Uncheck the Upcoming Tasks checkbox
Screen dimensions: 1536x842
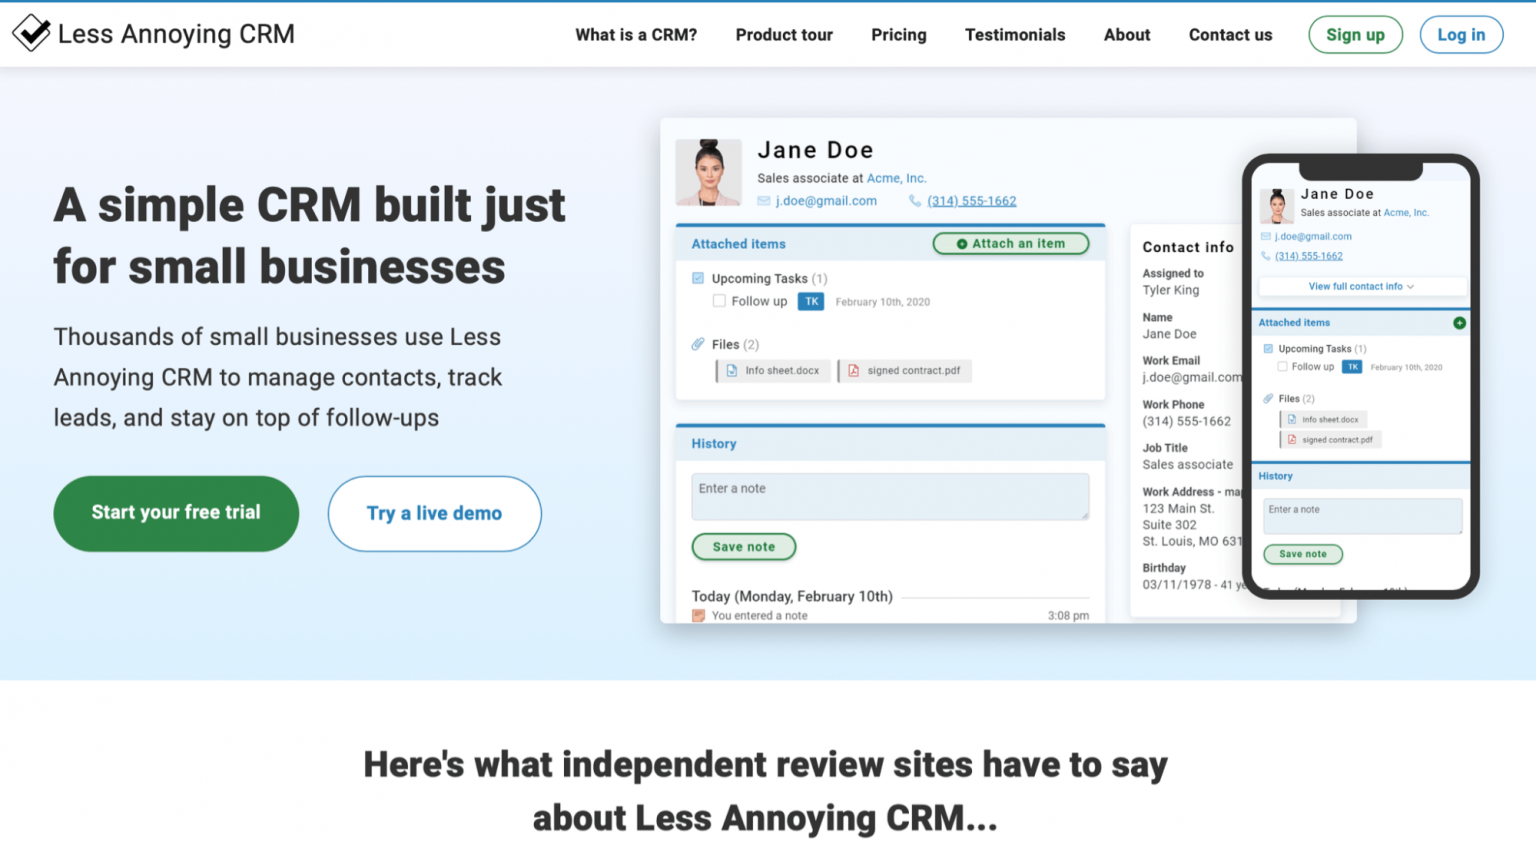pos(696,278)
